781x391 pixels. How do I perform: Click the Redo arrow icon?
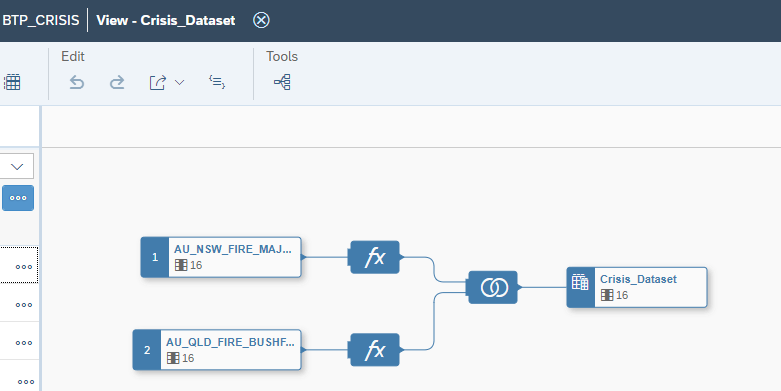pos(117,82)
